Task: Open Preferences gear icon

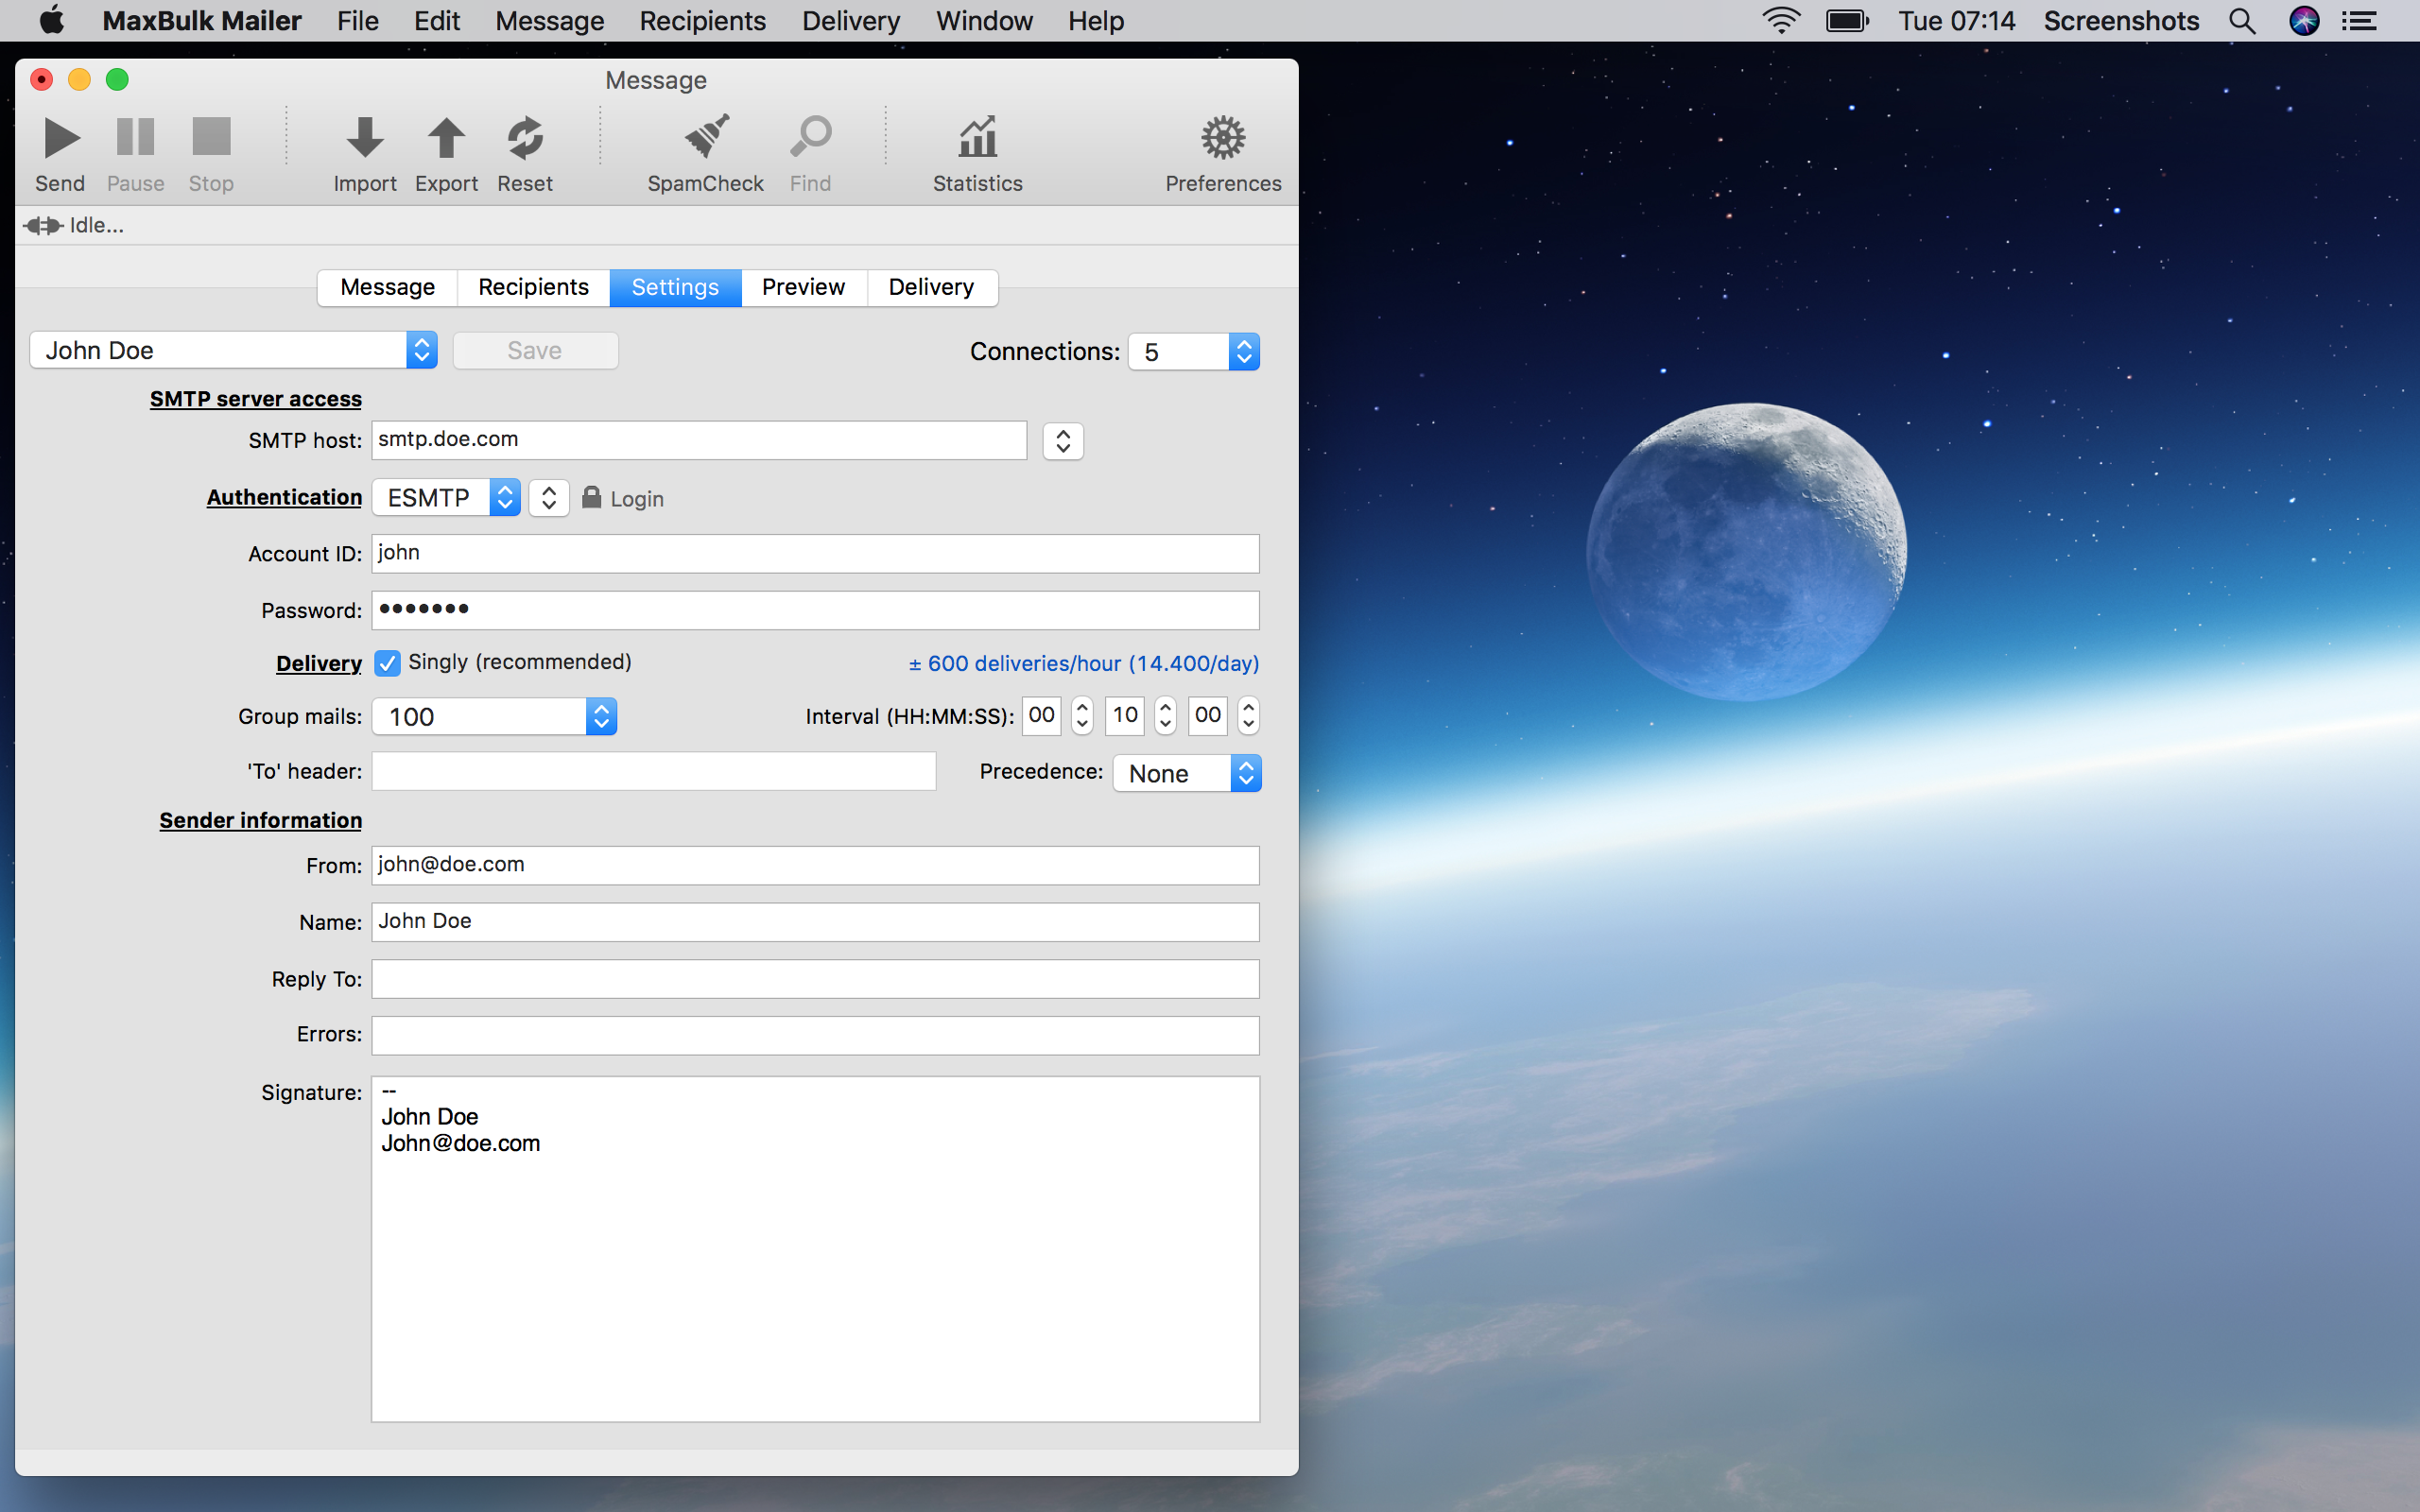Action: tap(1222, 138)
